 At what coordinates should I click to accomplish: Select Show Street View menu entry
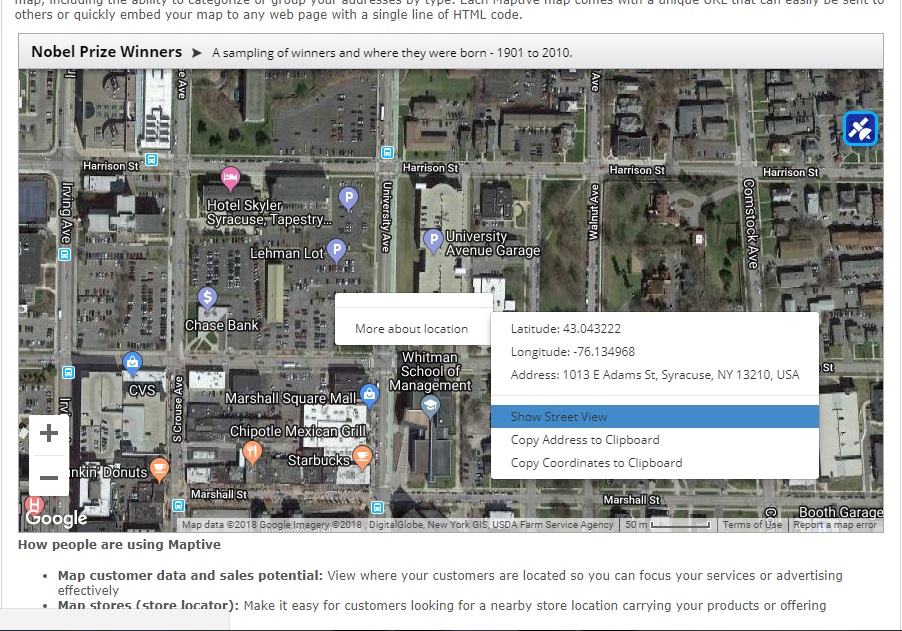[655, 416]
